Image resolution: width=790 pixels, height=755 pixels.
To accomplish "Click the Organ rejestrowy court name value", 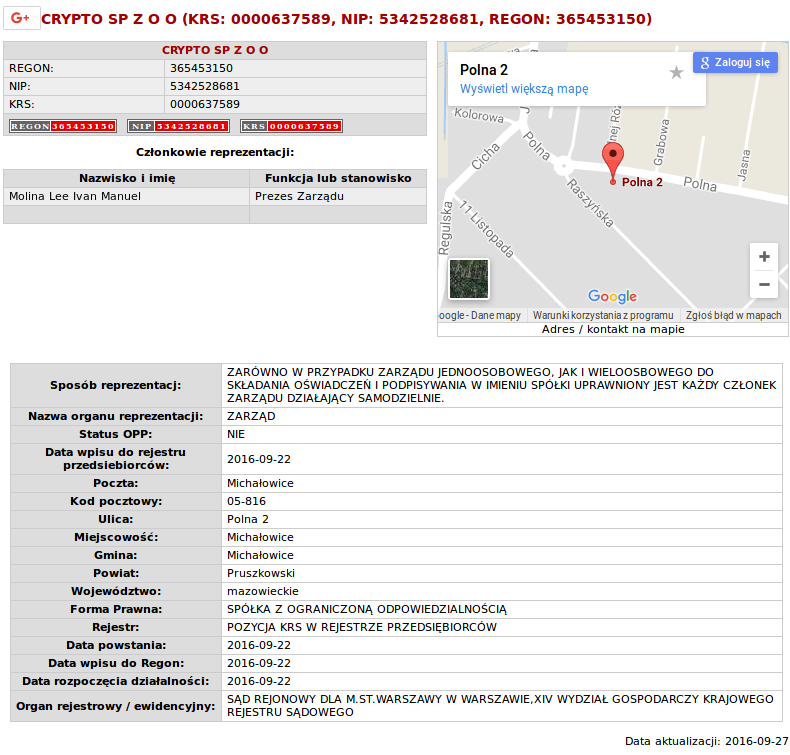I will [x=500, y=706].
